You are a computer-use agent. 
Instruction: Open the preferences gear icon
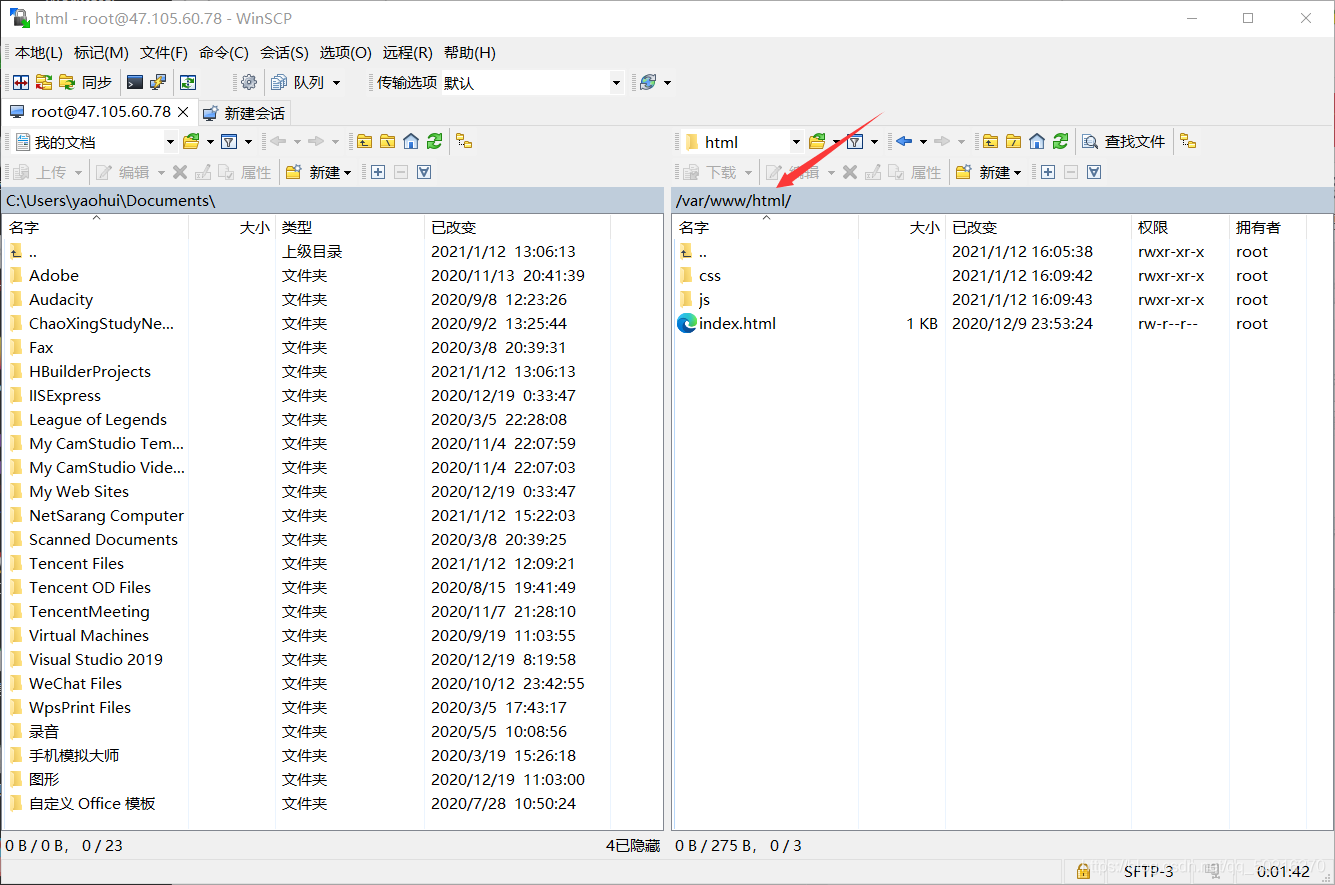249,83
